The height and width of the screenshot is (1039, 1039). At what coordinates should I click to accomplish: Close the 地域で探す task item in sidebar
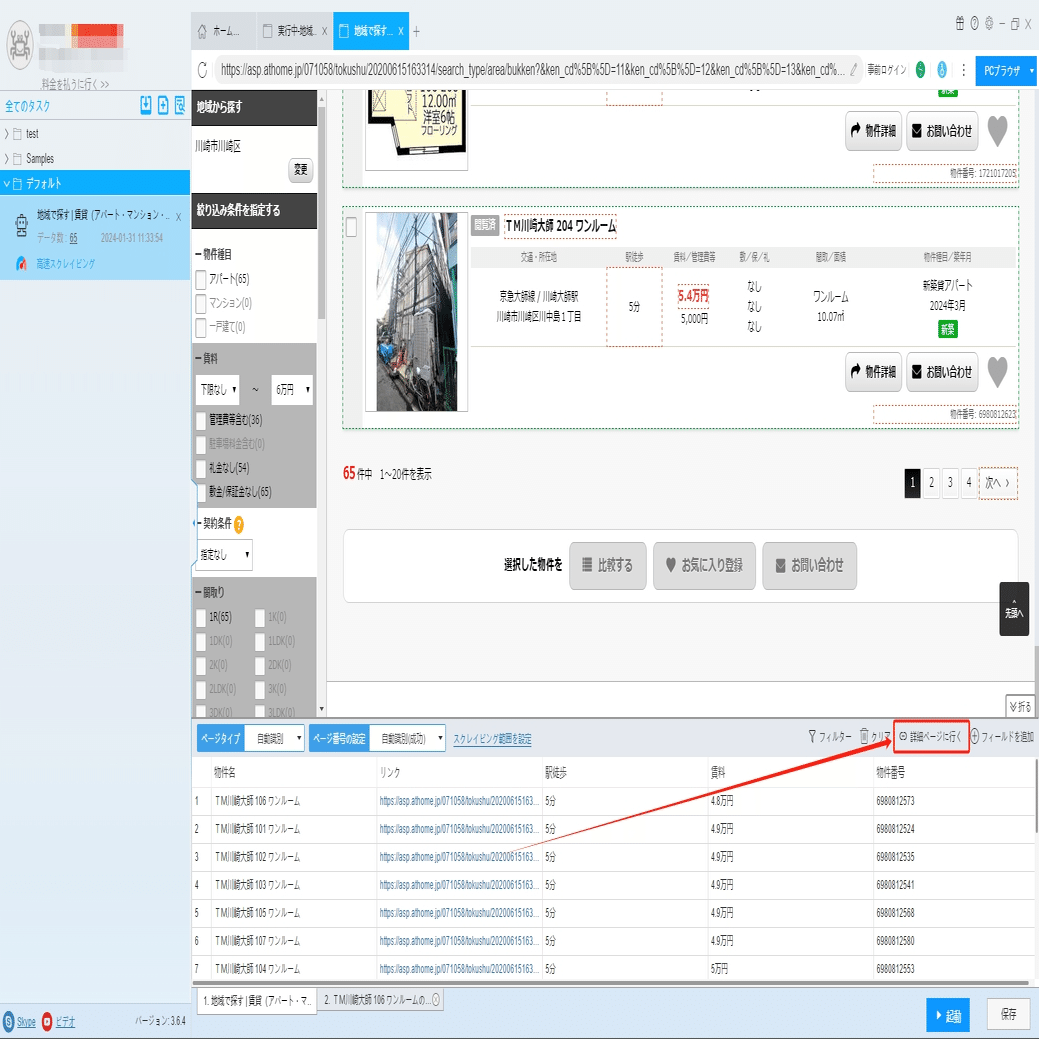click(x=178, y=217)
